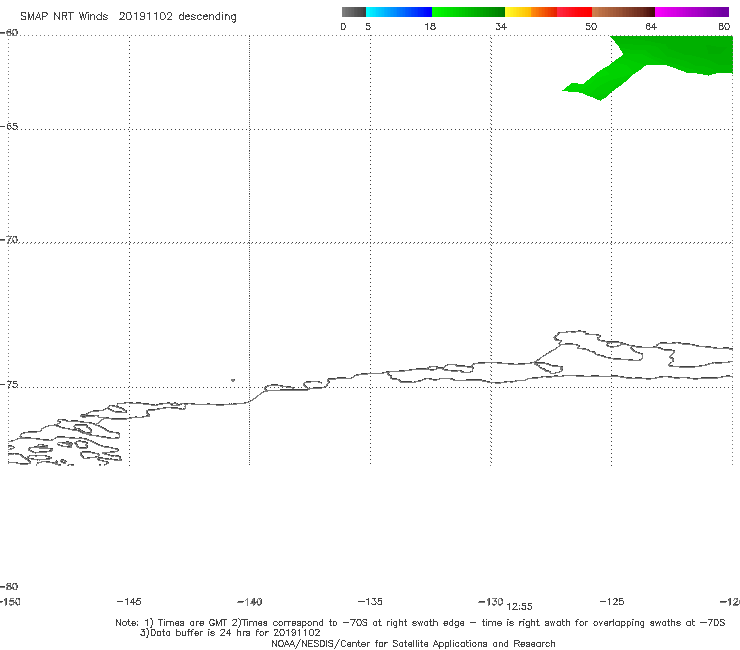
Task: Click the longitude label "-135"
Action: pyautogui.click(x=370, y=602)
